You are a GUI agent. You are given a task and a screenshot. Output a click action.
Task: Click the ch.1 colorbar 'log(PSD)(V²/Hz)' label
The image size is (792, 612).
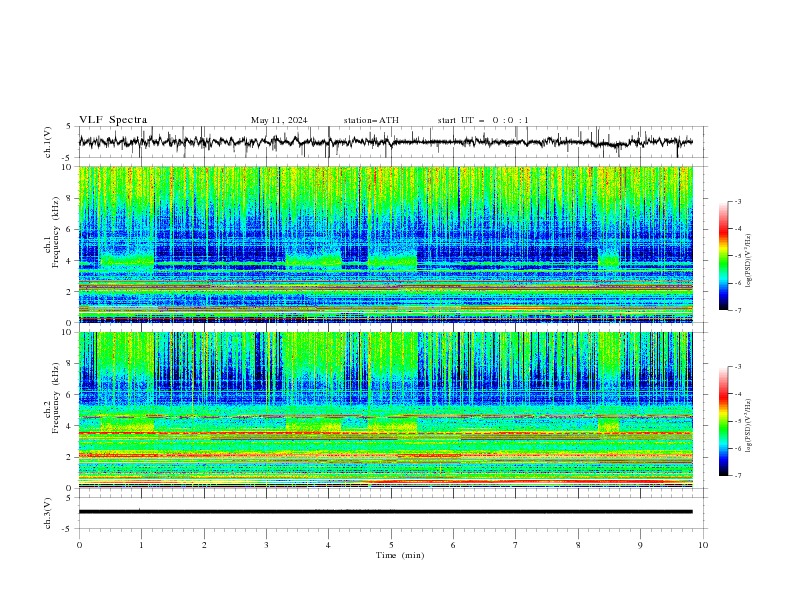click(748, 261)
